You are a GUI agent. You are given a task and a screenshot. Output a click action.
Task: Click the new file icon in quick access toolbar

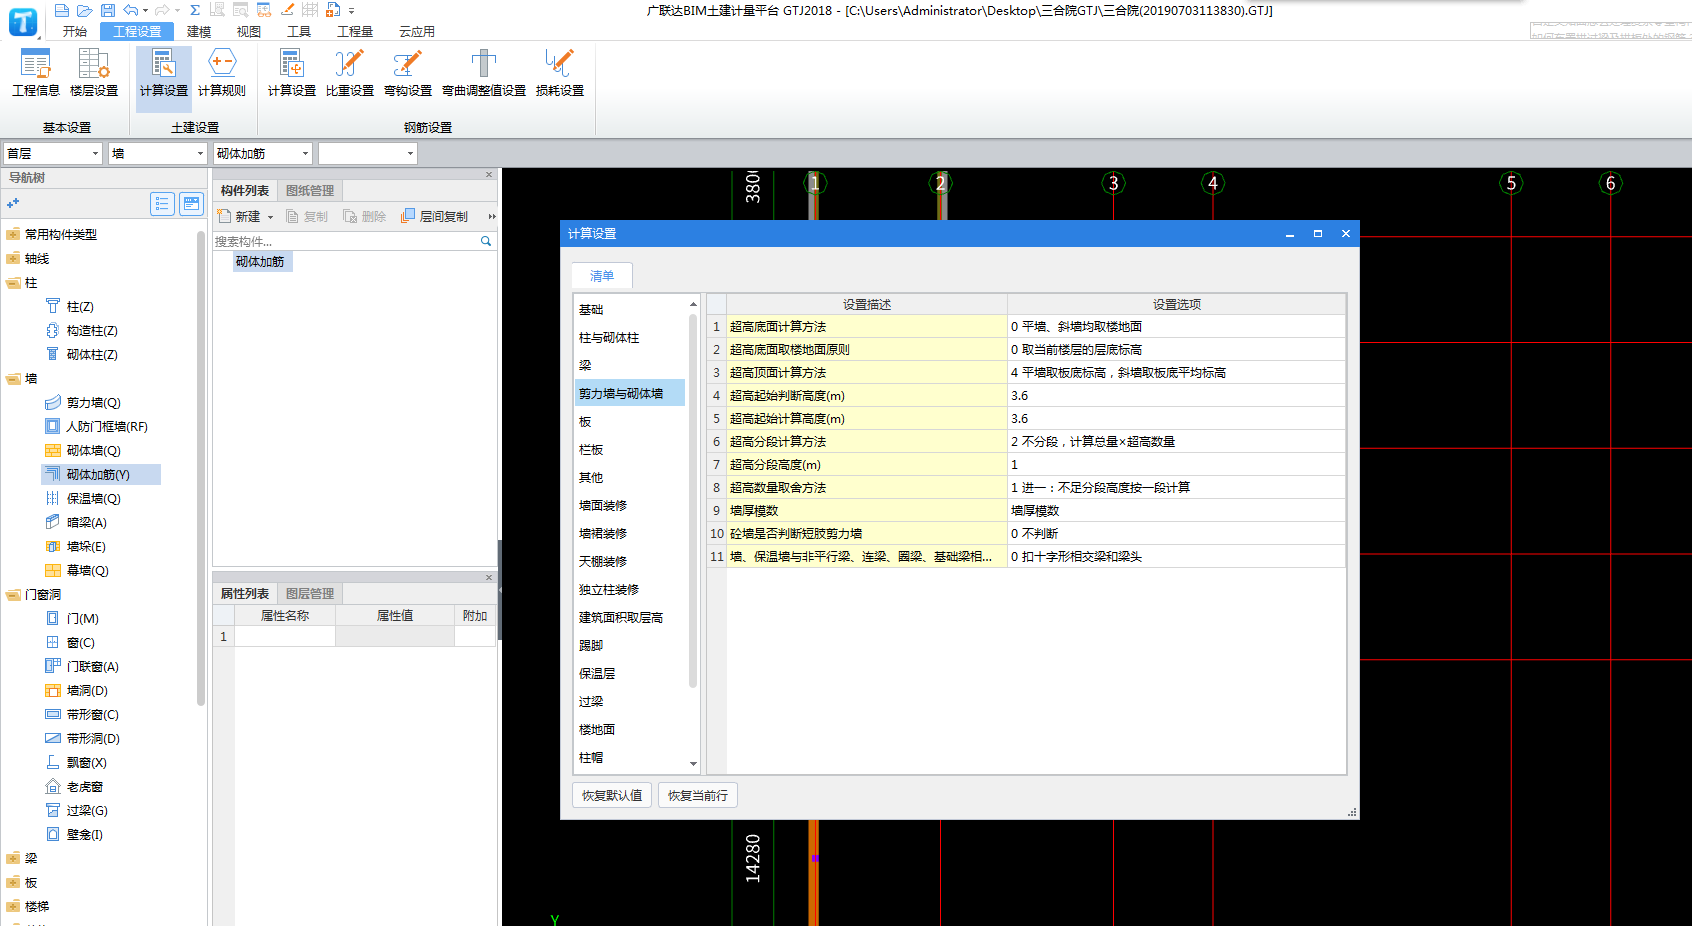tap(62, 10)
